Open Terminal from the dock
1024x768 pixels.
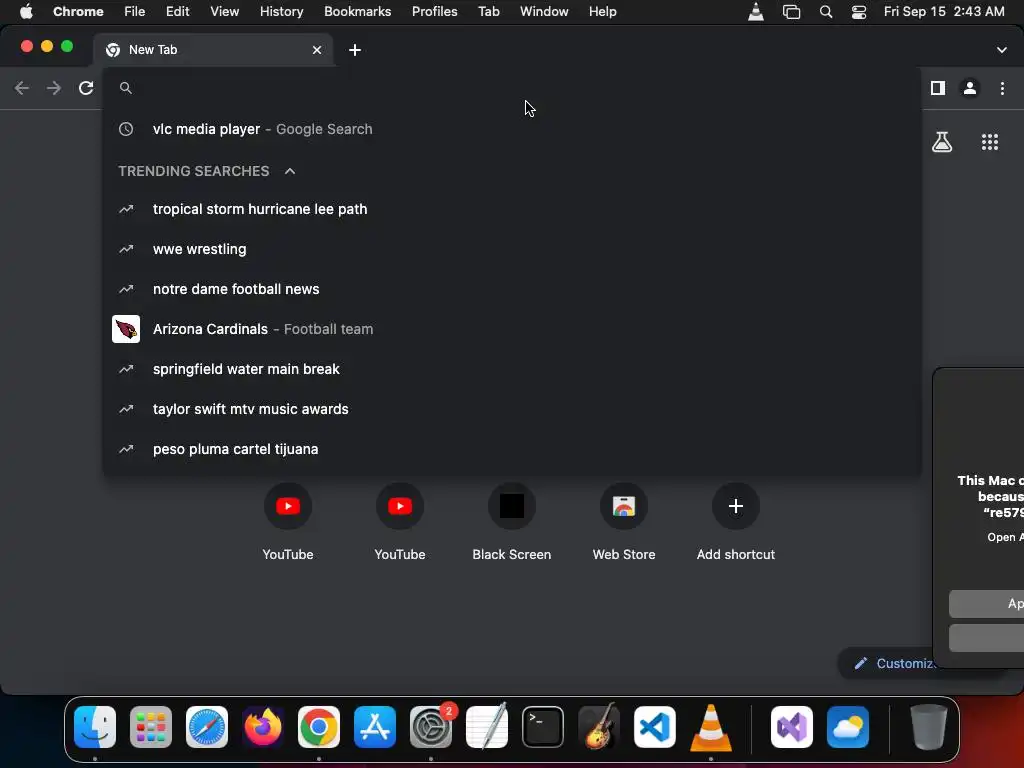[543, 727]
